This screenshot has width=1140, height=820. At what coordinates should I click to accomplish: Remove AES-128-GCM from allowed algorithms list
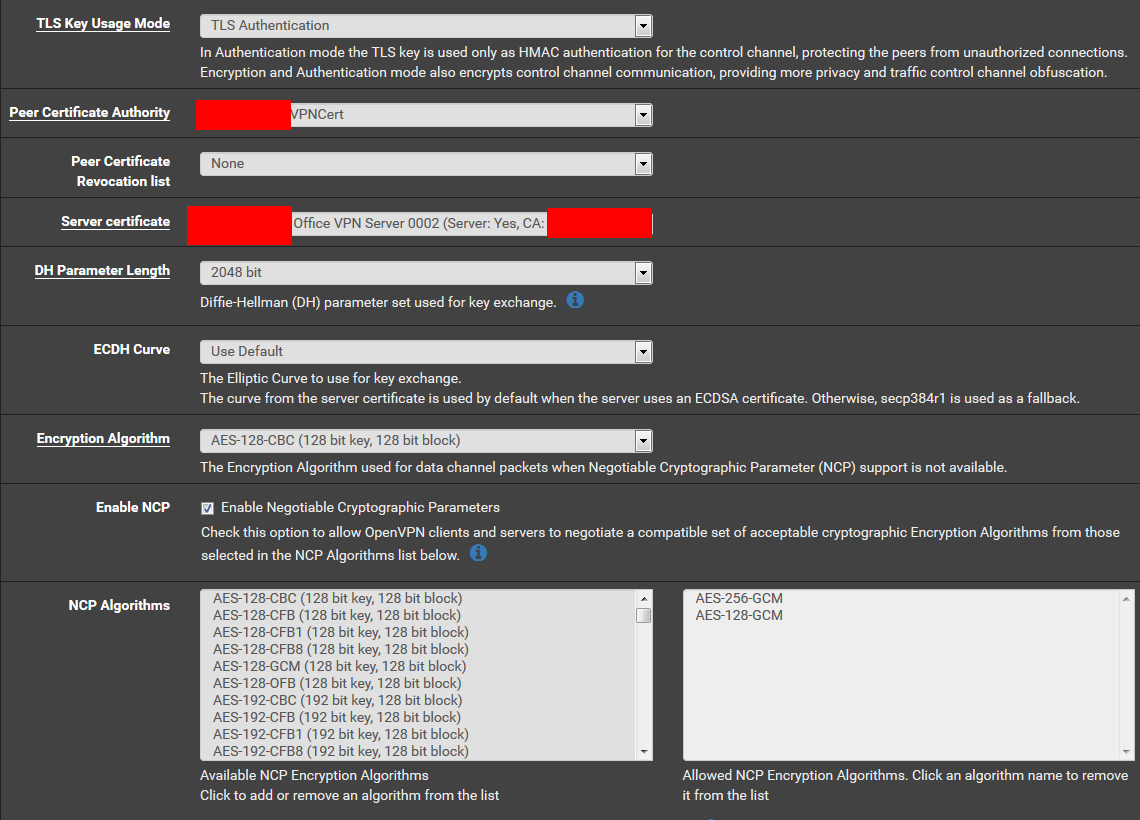point(739,615)
